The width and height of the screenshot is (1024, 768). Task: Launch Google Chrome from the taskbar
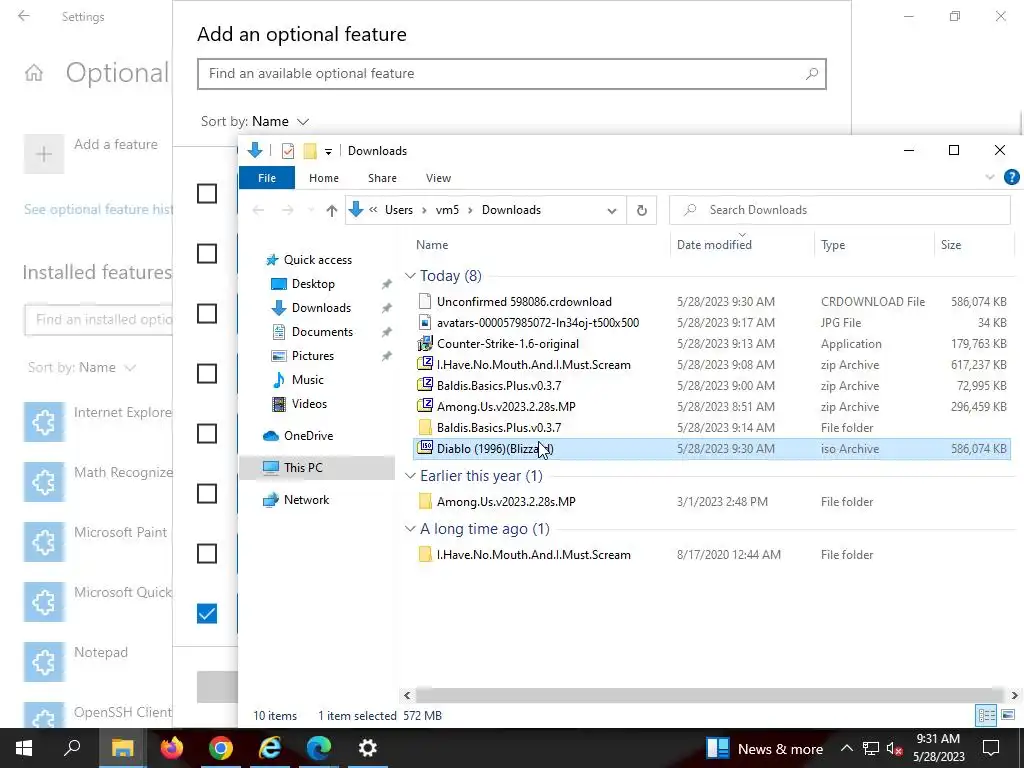[221, 748]
